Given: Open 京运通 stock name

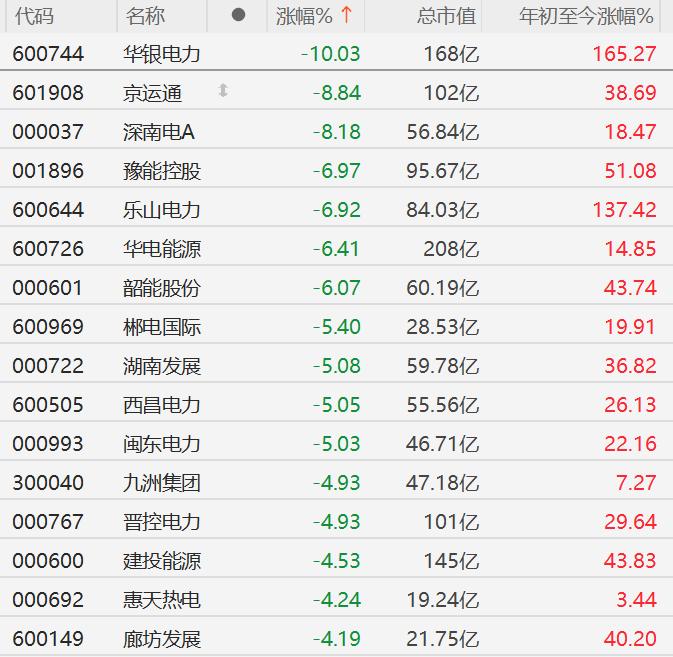Looking at the screenshot, I should pos(152,93).
